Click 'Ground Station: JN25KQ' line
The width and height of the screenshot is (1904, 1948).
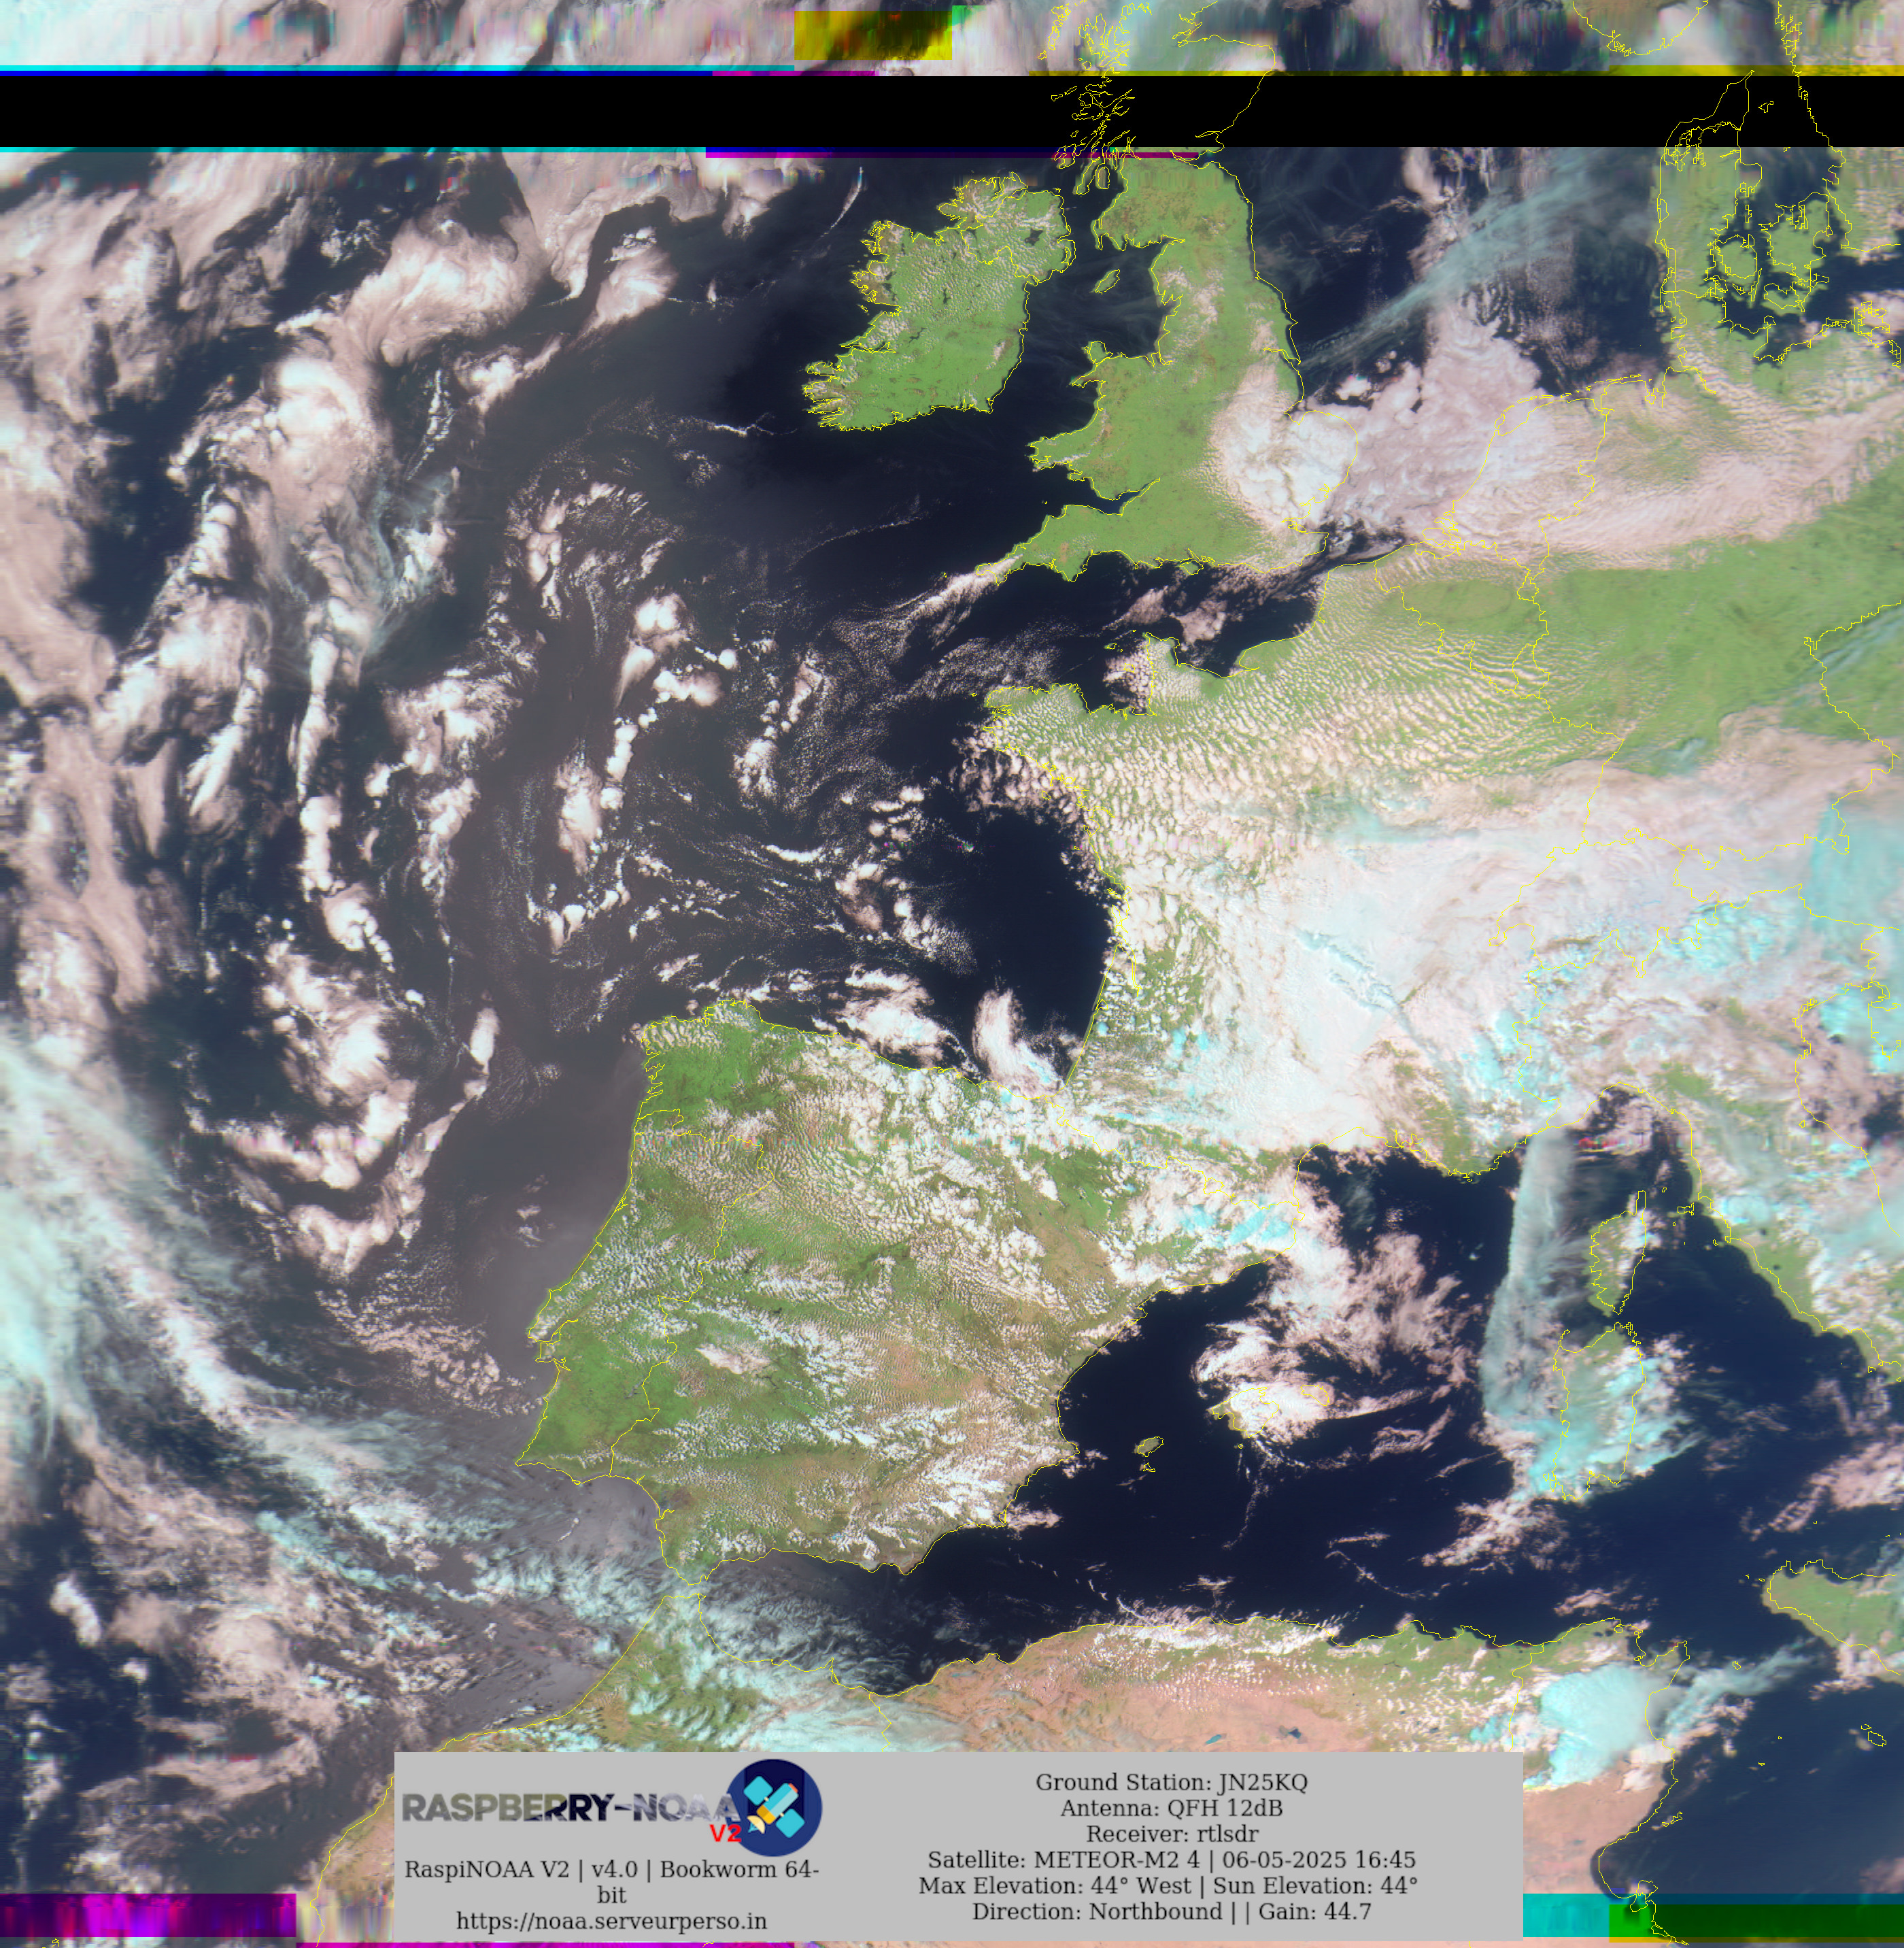point(1171,1782)
